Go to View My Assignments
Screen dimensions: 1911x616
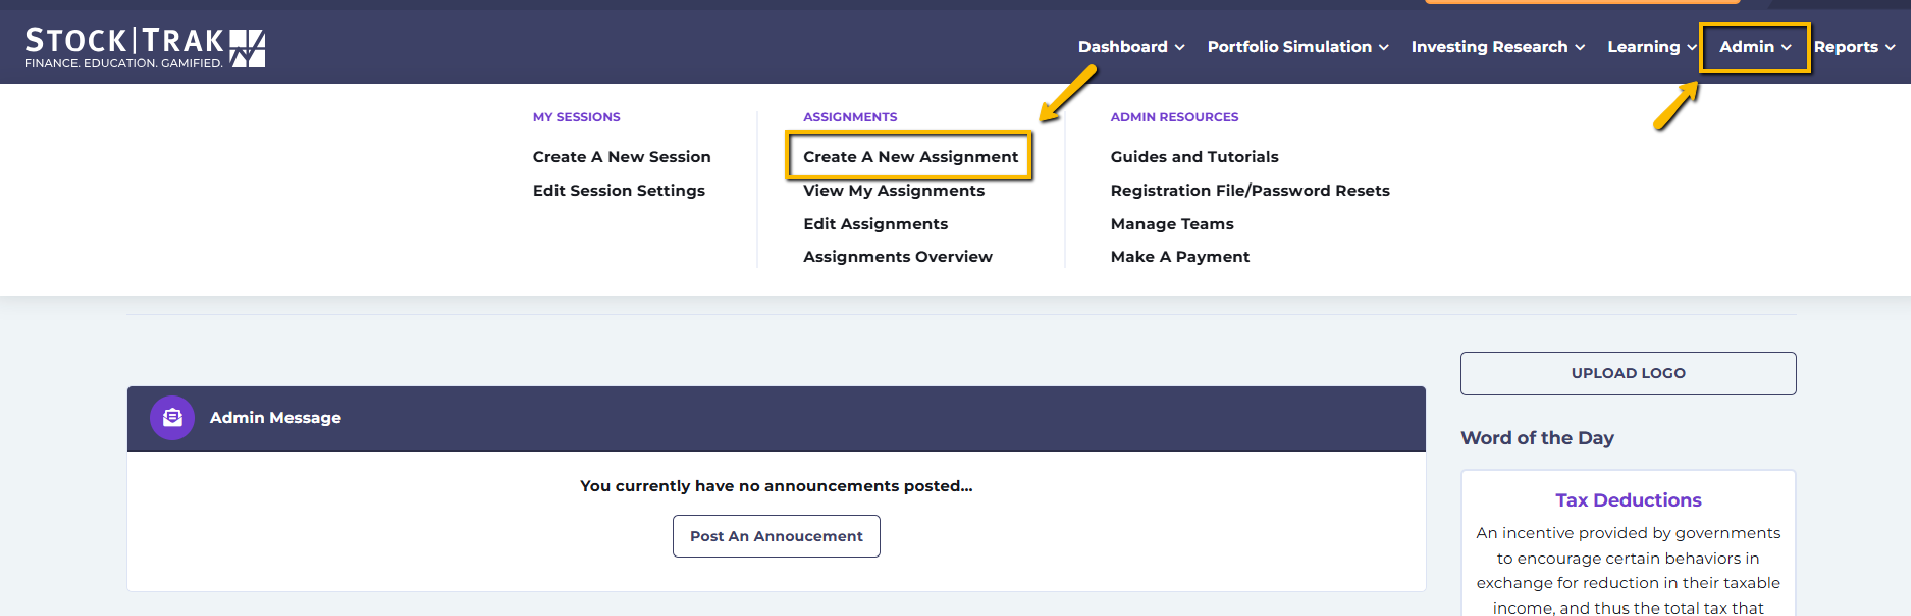click(893, 191)
